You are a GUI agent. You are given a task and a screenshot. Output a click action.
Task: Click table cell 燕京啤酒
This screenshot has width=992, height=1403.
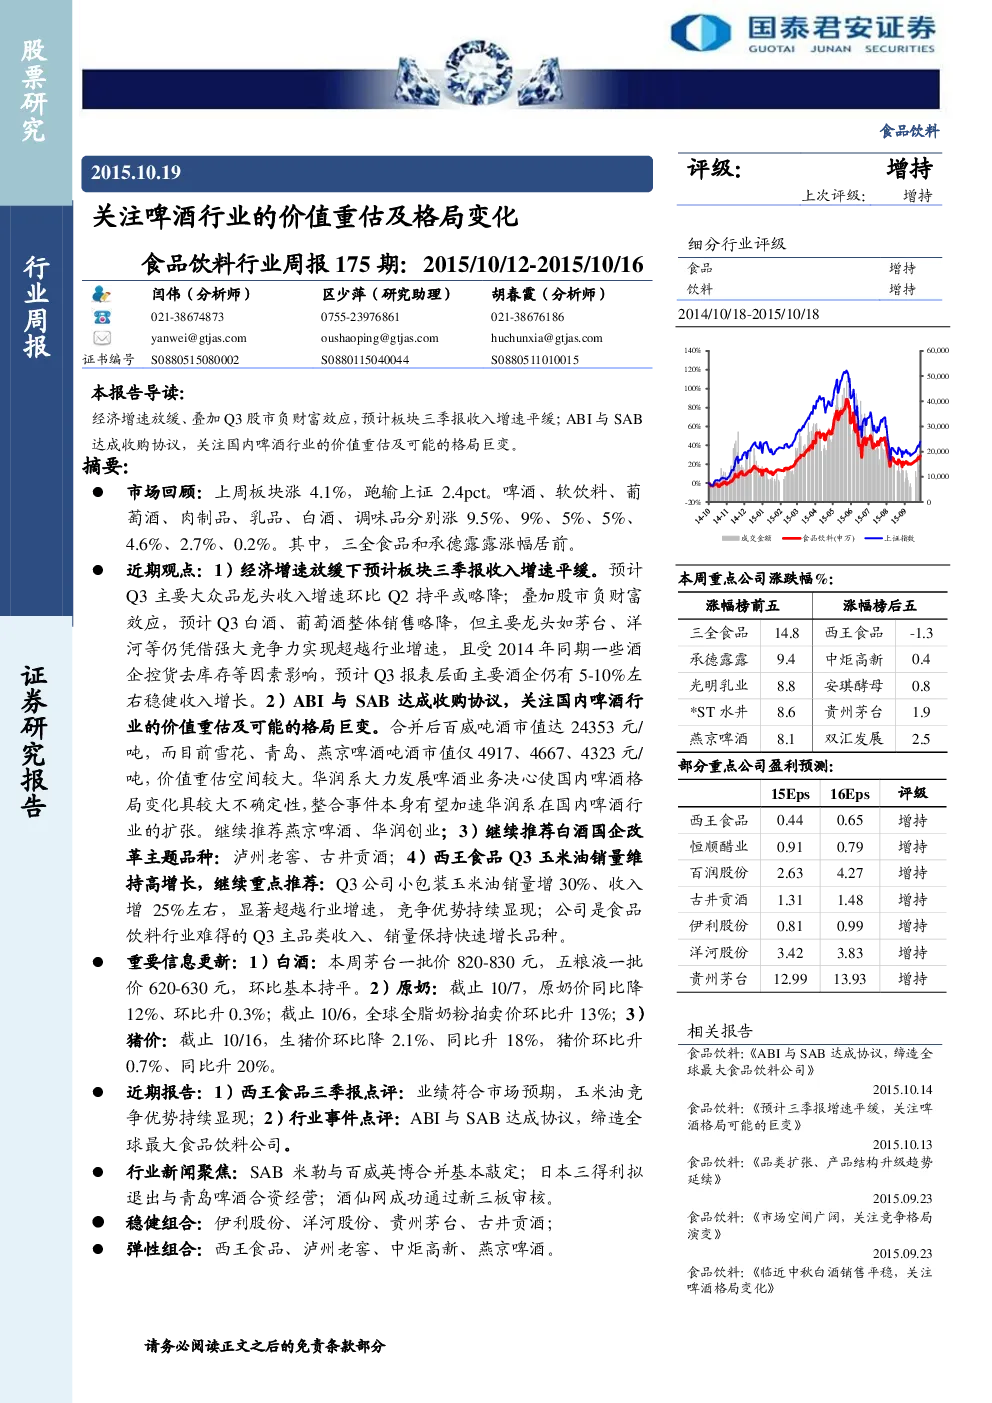click(x=719, y=739)
